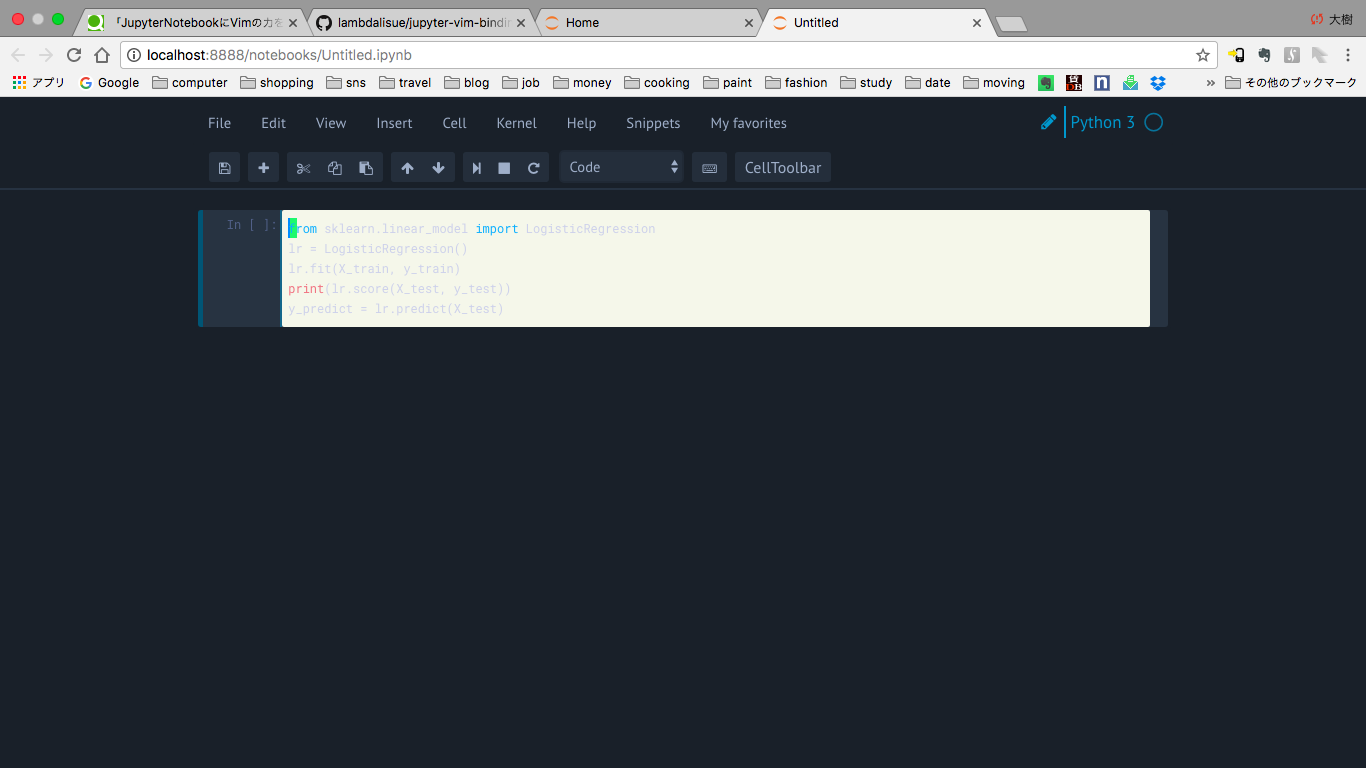Viewport: 1366px width, 768px height.
Task: Cut selected cell using the scissors icon
Action: click(304, 168)
